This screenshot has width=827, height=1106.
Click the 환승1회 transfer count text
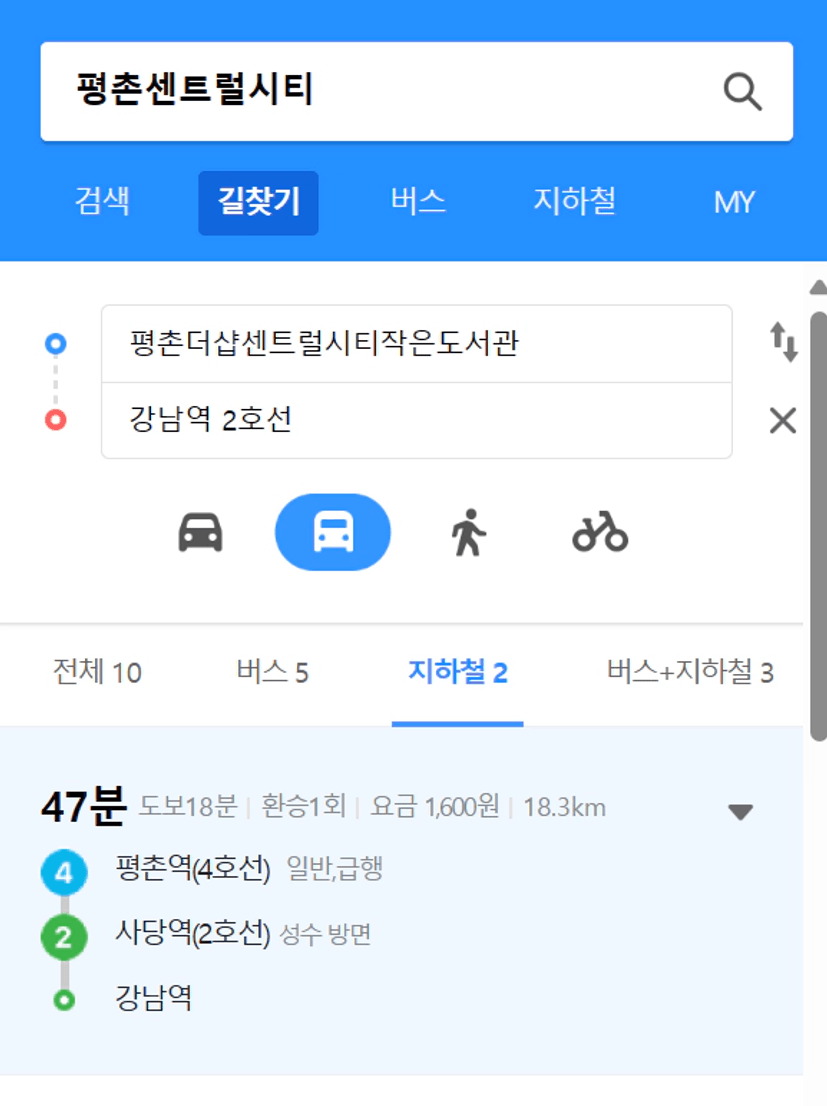click(x=304, y=807)
